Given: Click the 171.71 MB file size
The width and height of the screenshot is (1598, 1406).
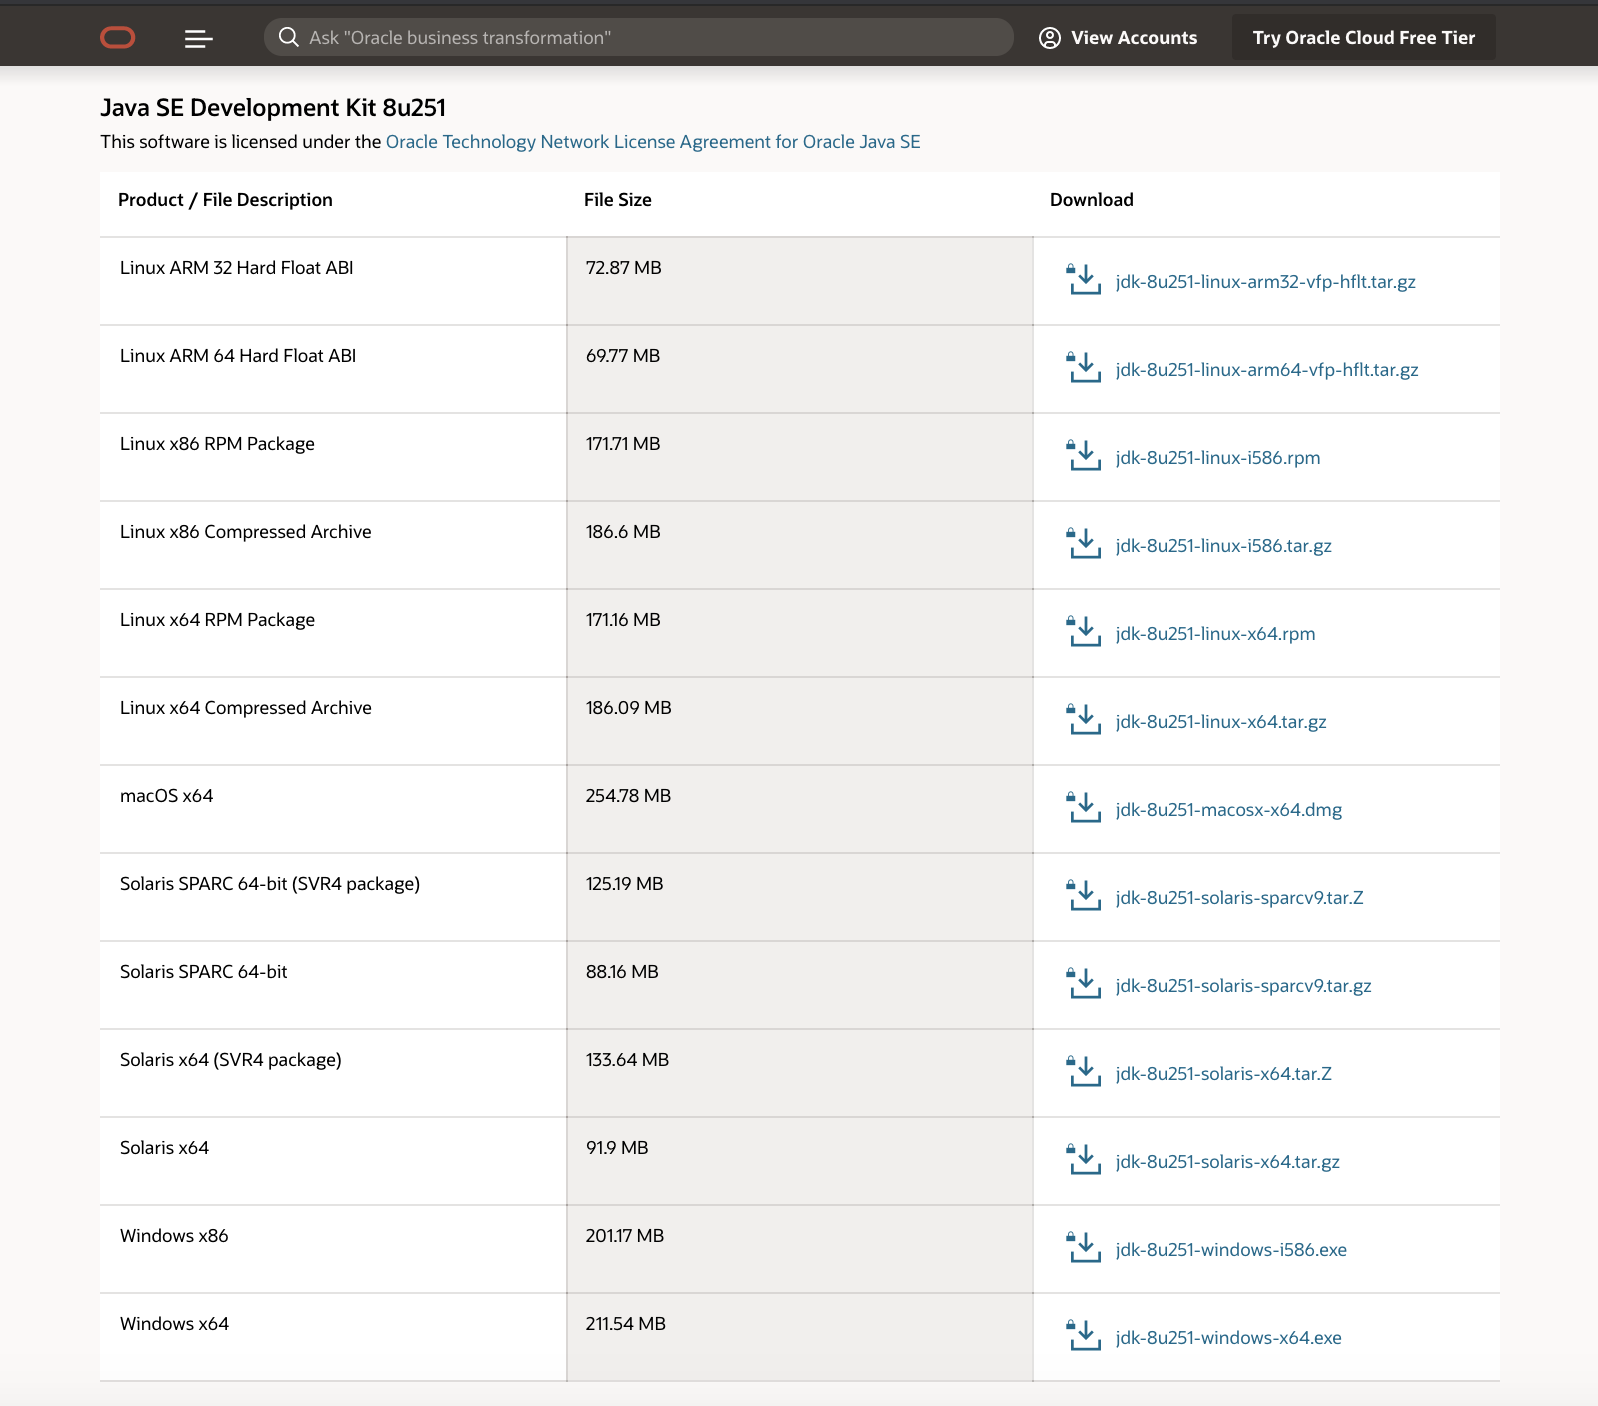Looking at the screenshot, I should pos(623,444).
